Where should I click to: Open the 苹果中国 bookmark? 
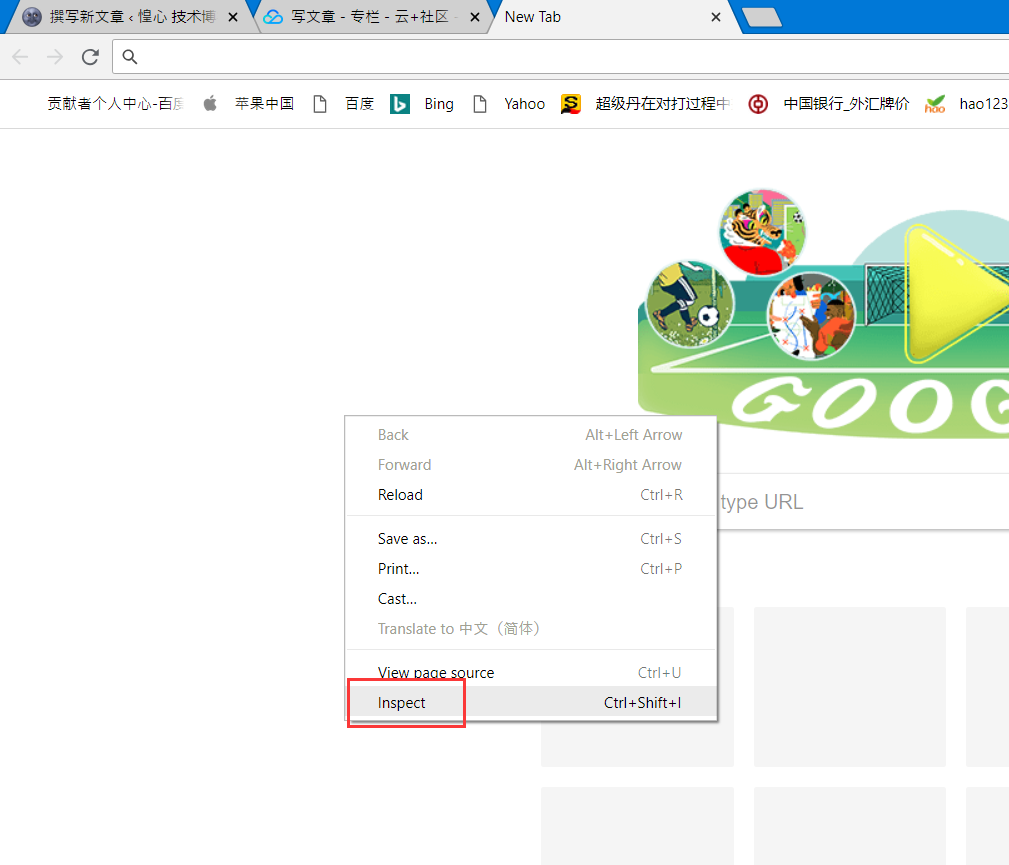coord(264,104)
